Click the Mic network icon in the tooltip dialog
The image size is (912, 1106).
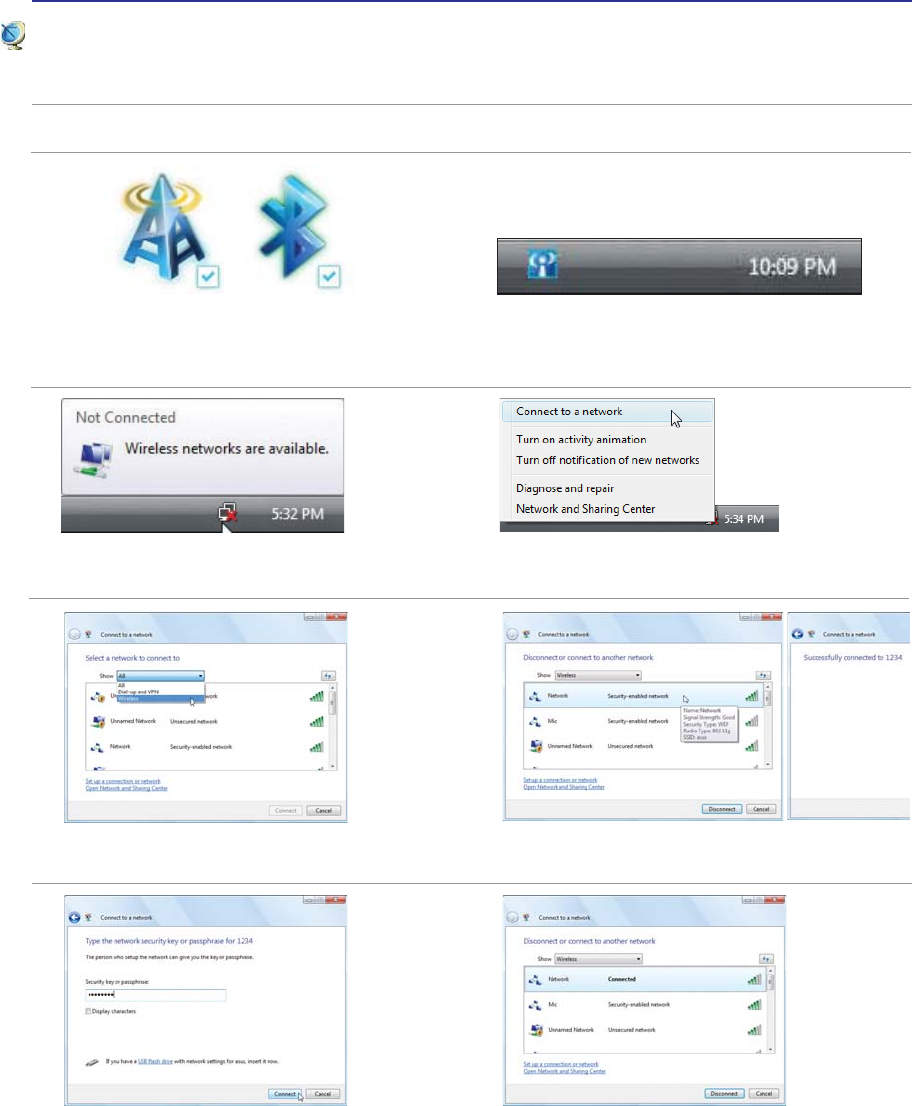pos(535,721)
